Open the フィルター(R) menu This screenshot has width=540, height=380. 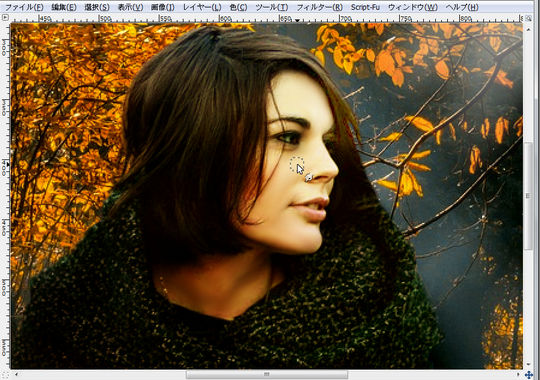[x=320, y=7]
